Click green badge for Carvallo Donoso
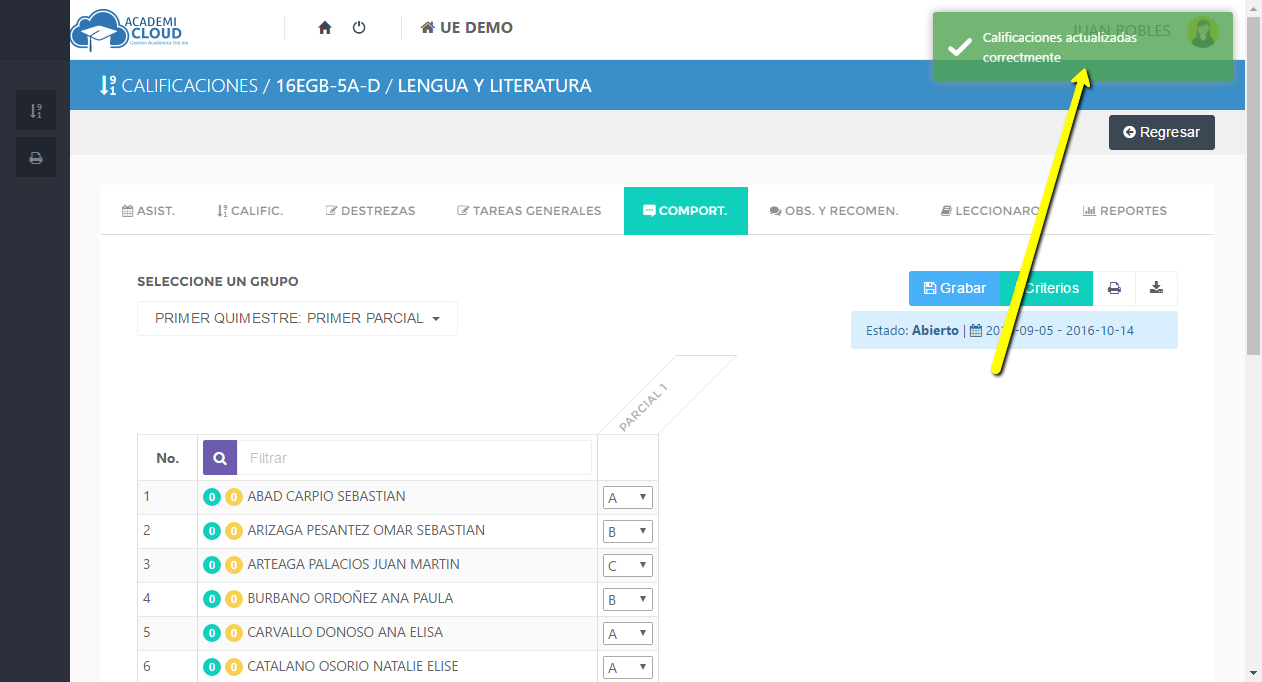This screenshot has height=682, width=1262. point(212,633)
